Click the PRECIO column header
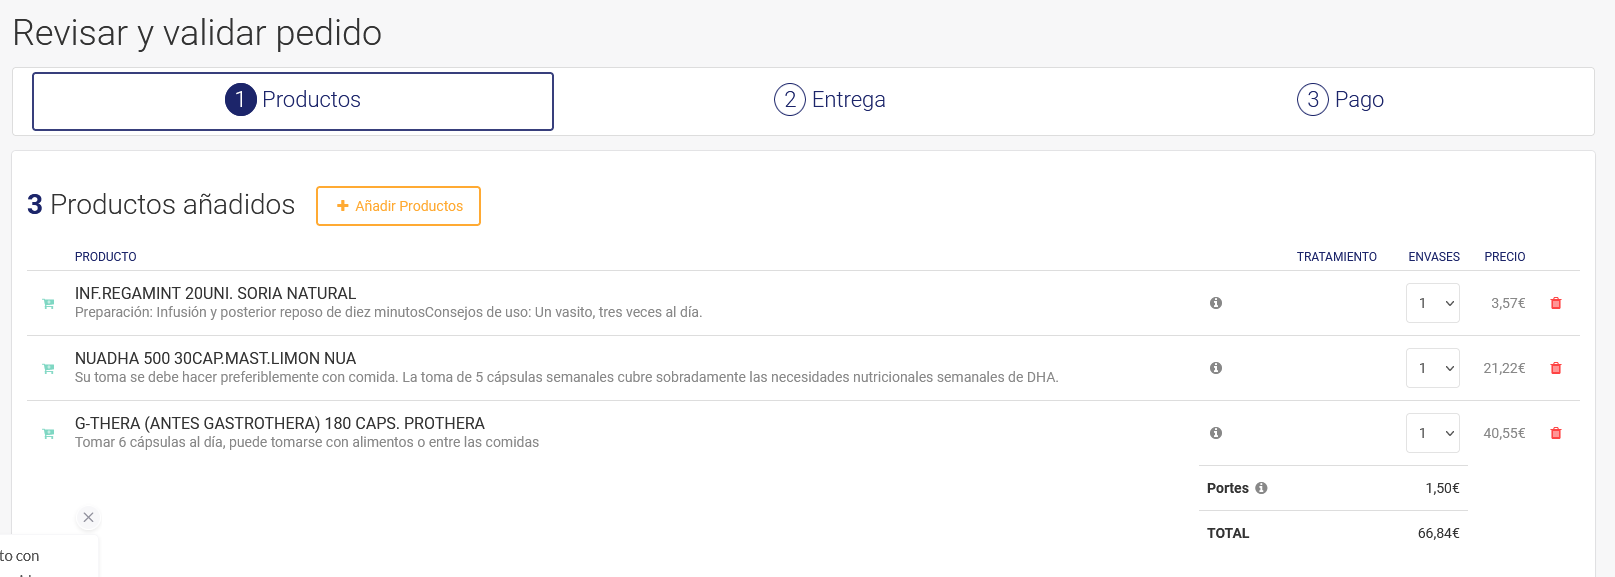Viewport: 1615px width, 577px height. pos(1505,257)
